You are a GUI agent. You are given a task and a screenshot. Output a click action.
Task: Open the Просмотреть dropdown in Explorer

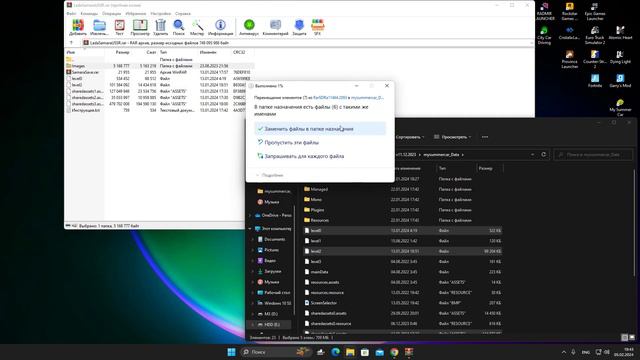tap(453, 137)
